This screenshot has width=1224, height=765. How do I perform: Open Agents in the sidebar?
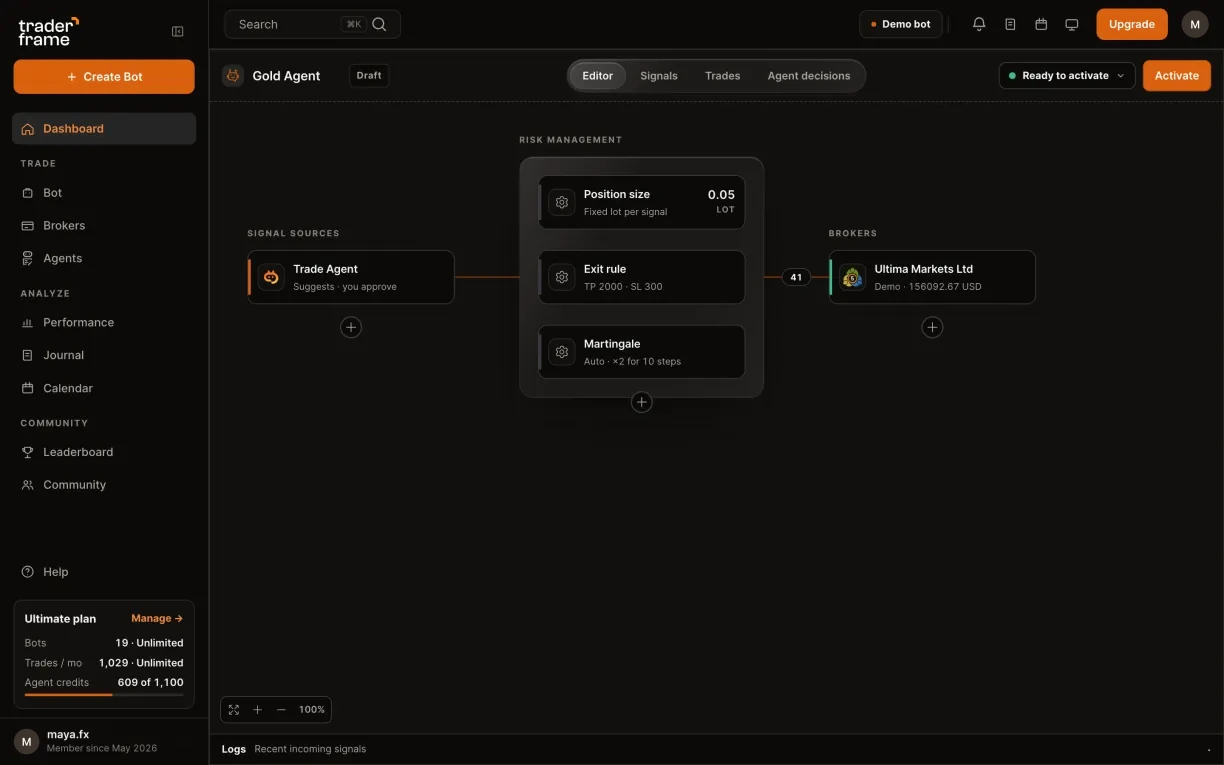104,258
